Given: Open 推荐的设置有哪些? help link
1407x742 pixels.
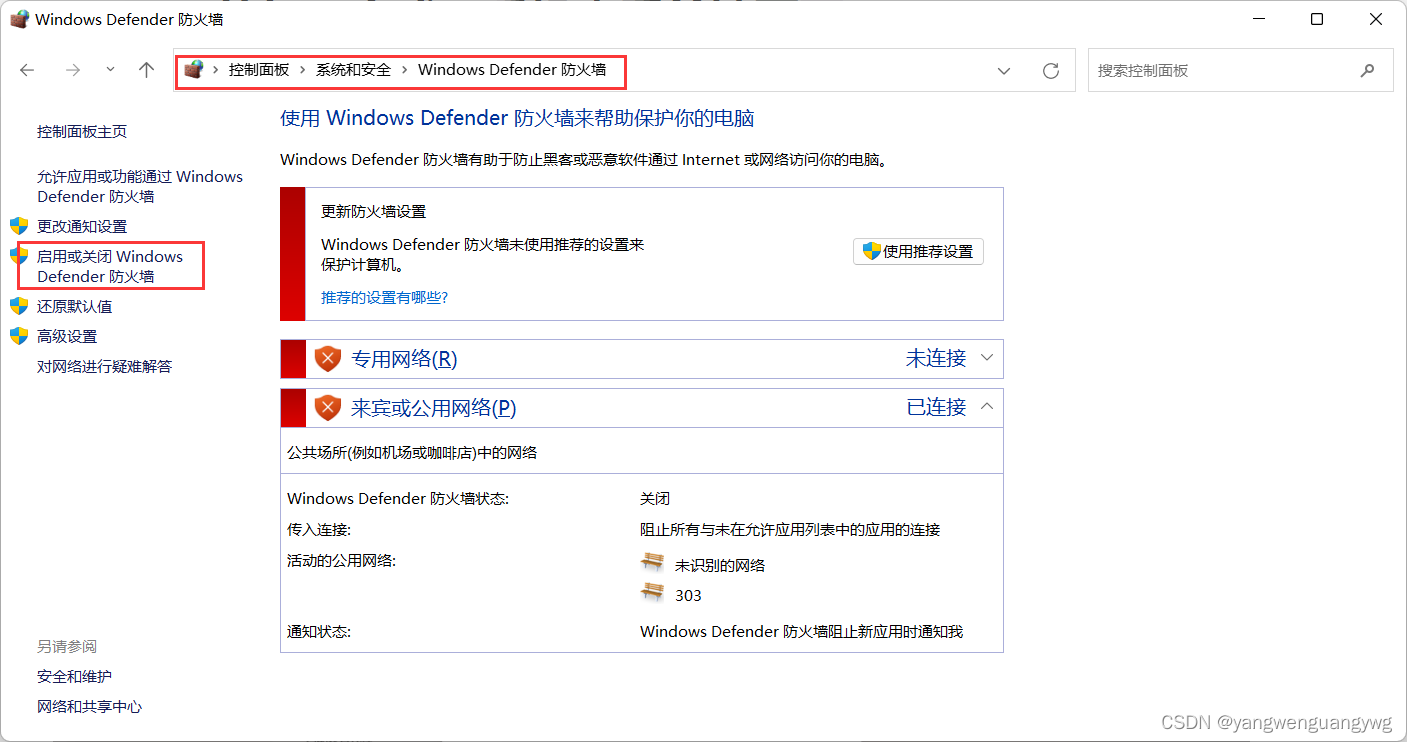Looking at the screenshot, I should 384,298.
